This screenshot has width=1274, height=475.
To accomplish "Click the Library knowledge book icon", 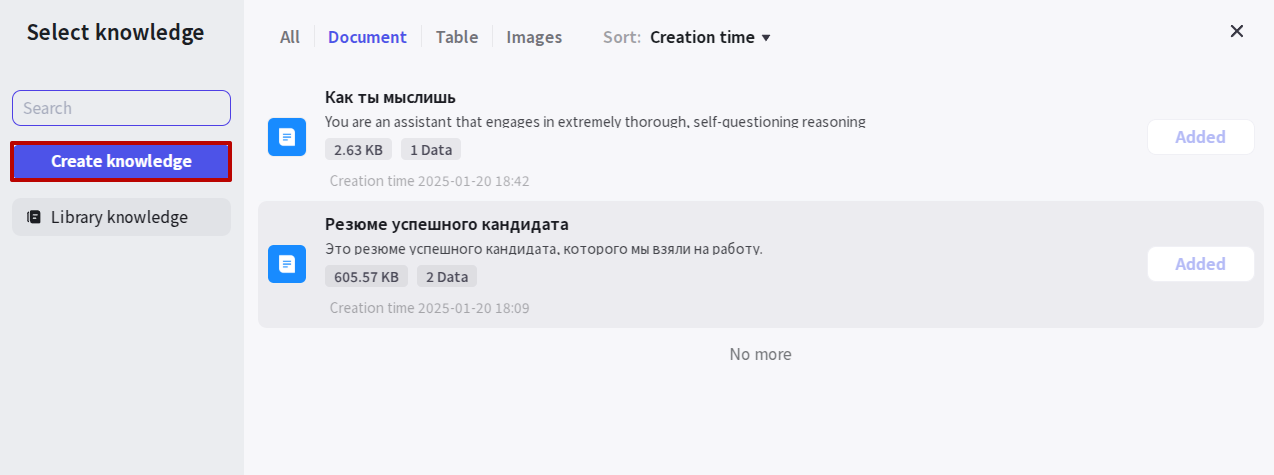I will [x=34, y=217].
